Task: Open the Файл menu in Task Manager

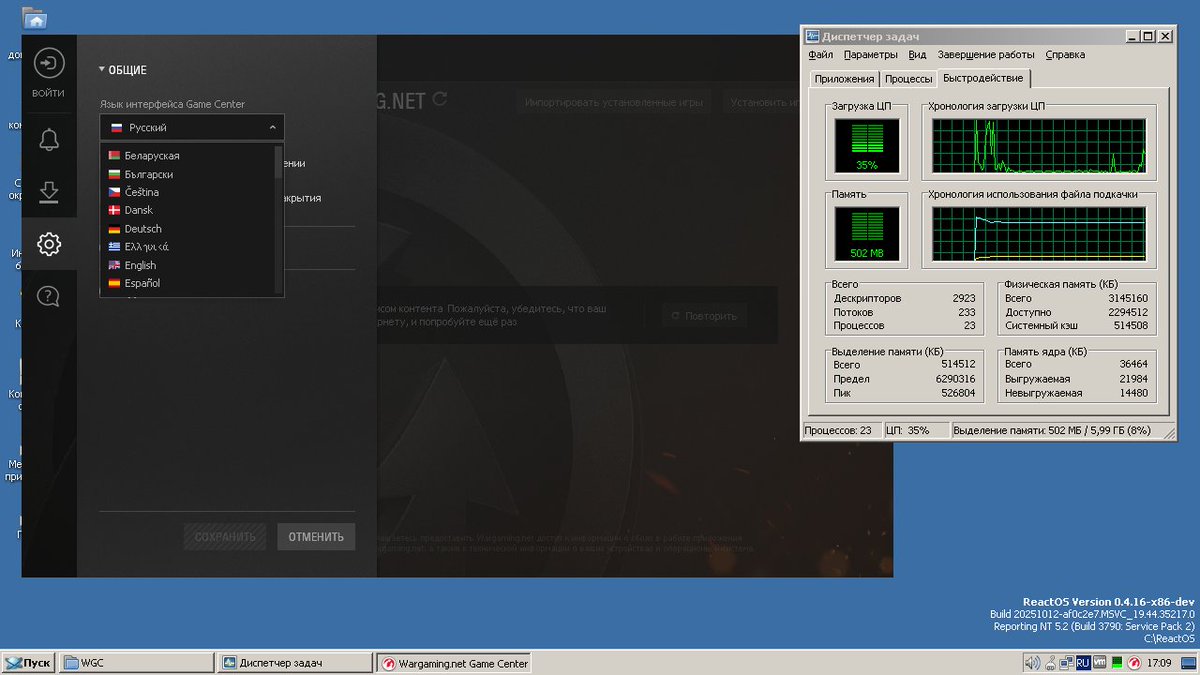Action: [x=820, y=55]
